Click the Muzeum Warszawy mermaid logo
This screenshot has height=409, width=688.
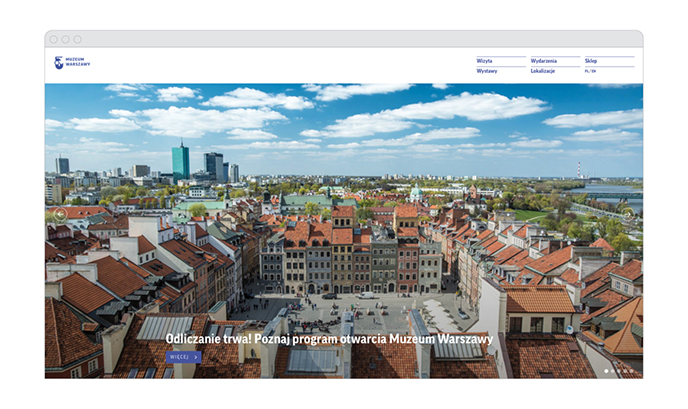[59, 63]
